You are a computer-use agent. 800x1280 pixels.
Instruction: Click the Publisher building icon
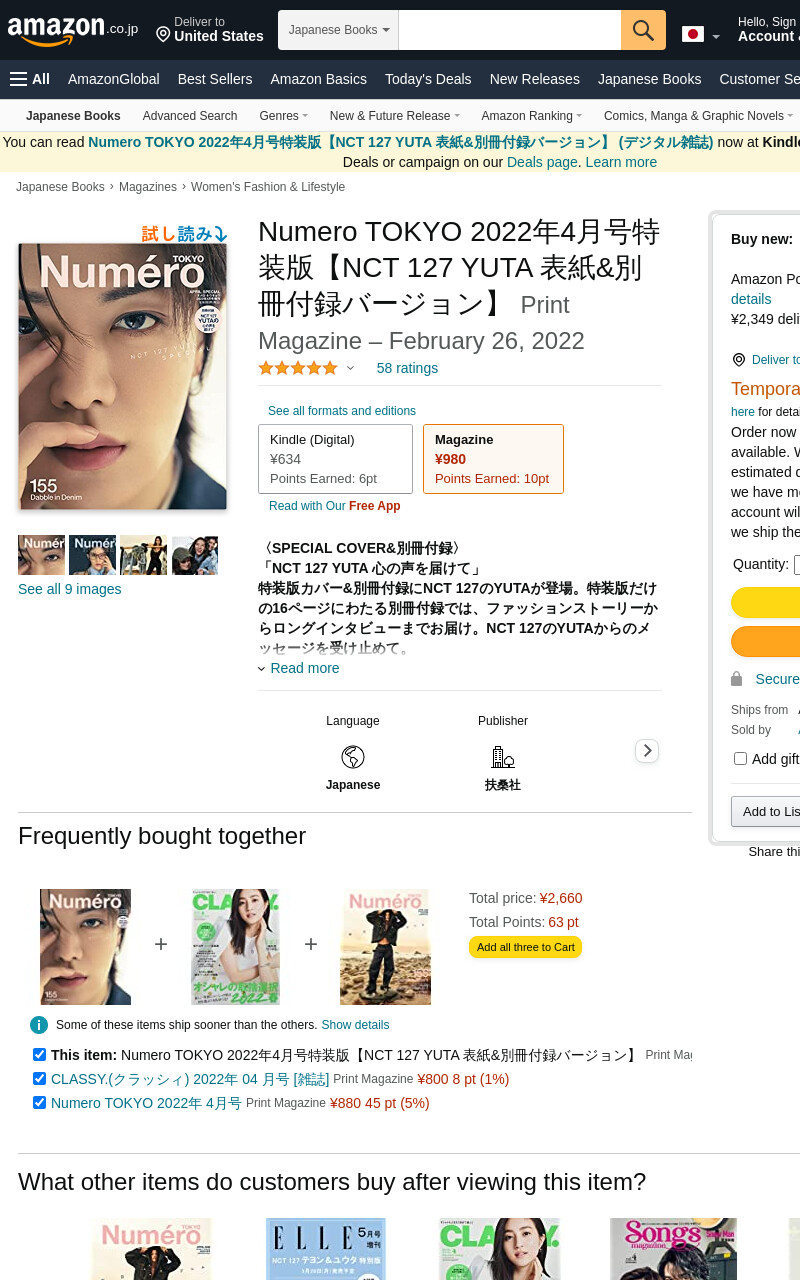click(x=503, y=757)
